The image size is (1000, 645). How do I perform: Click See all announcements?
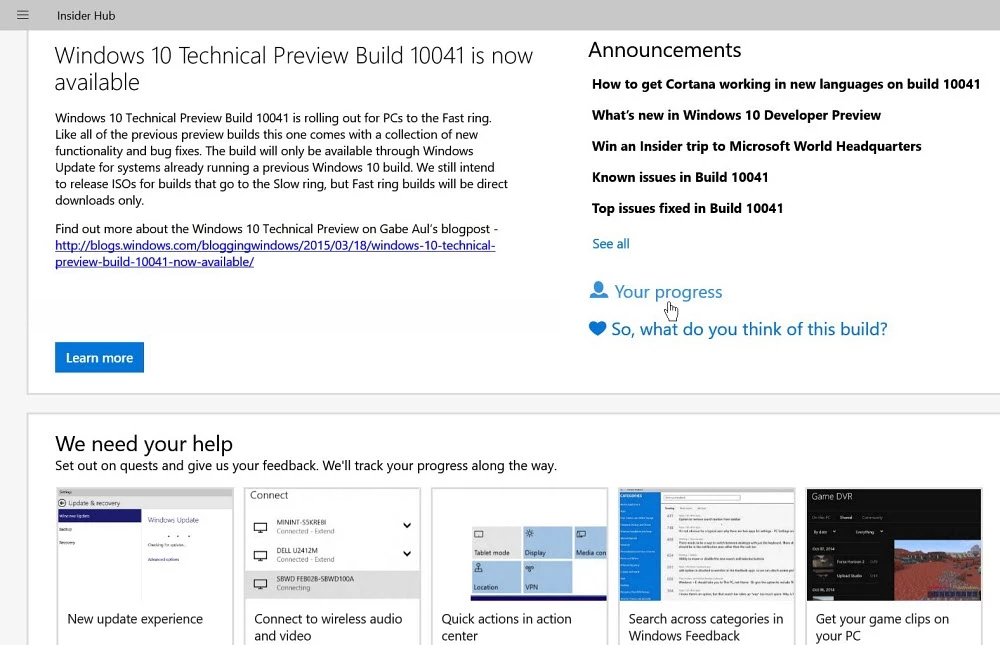pyautogui.click(x=610, y=243)
